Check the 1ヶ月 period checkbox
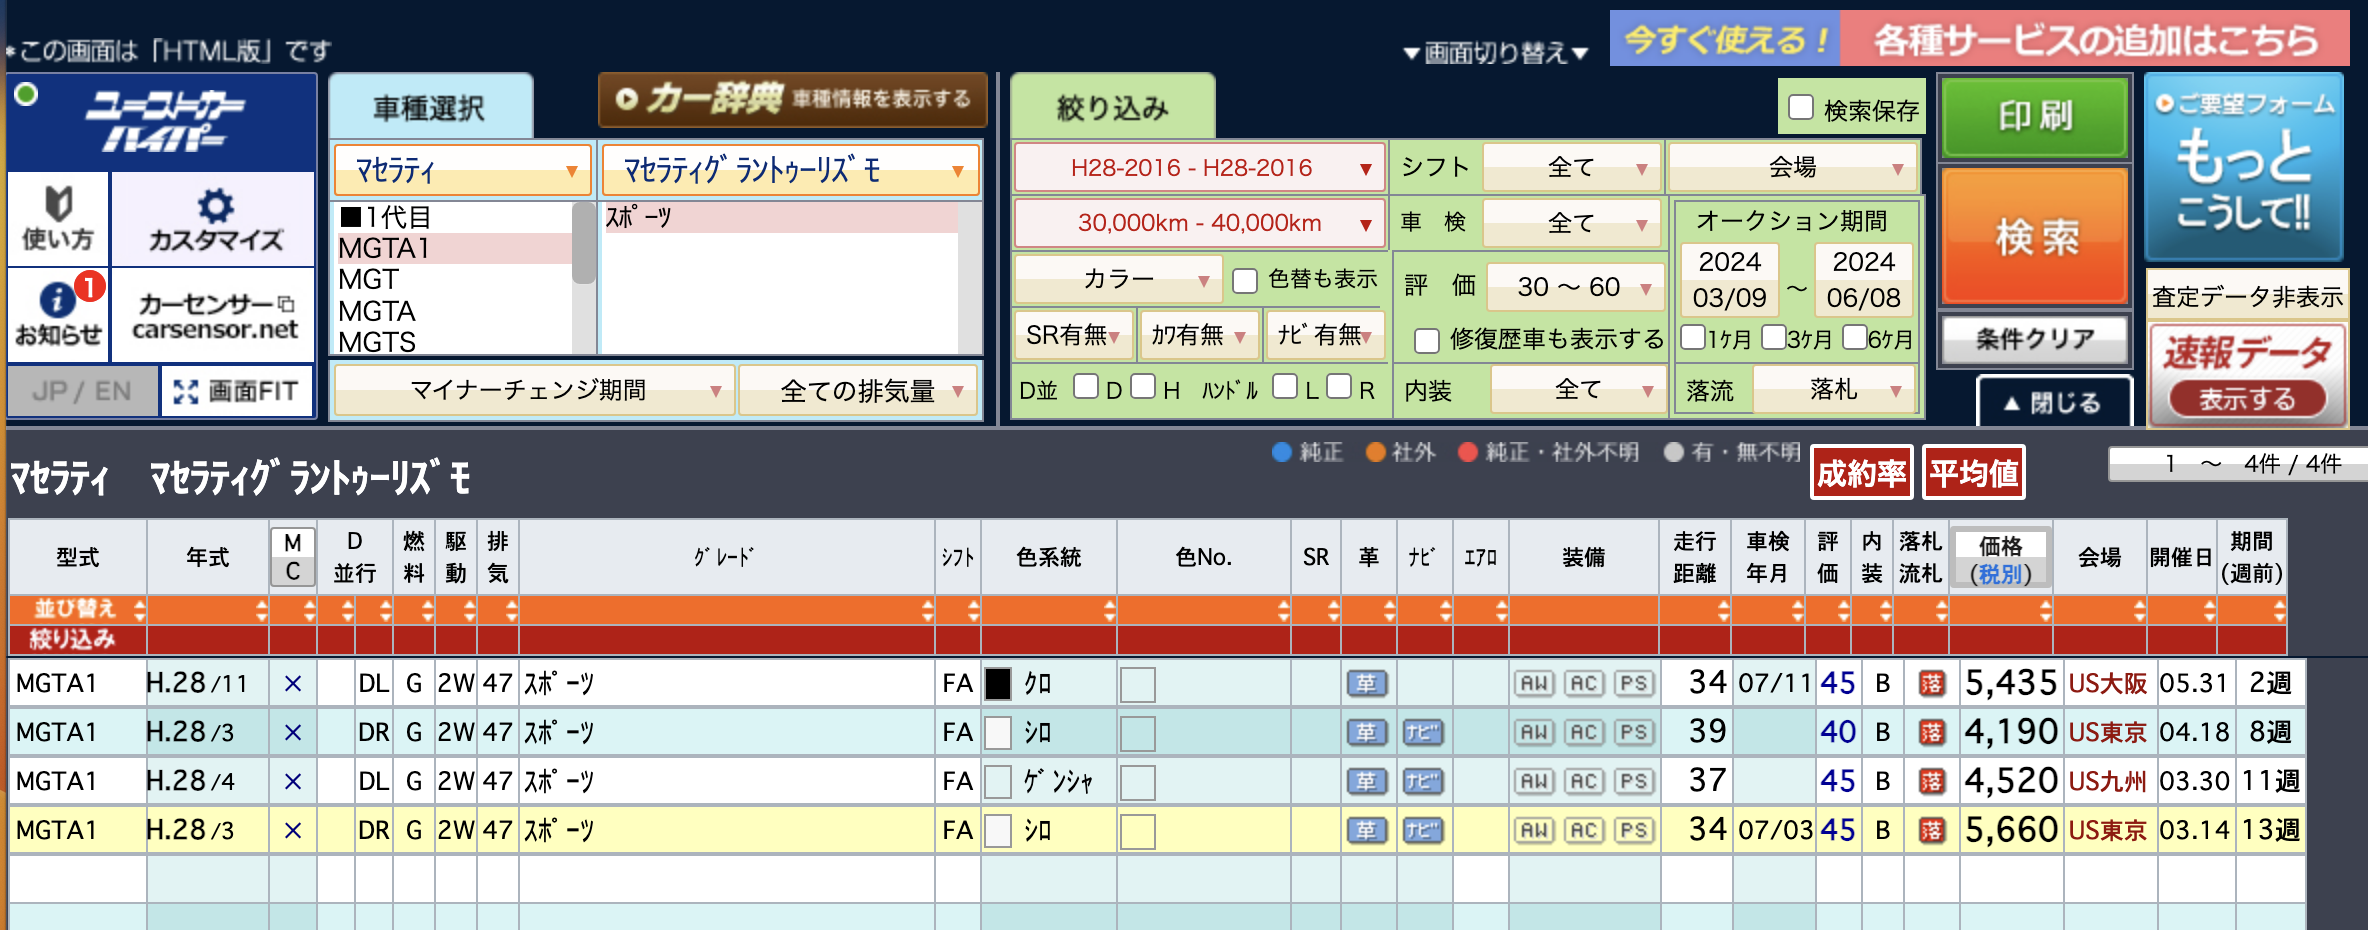The width and height of the screenshot is (2368, 930). [1693, 337]
